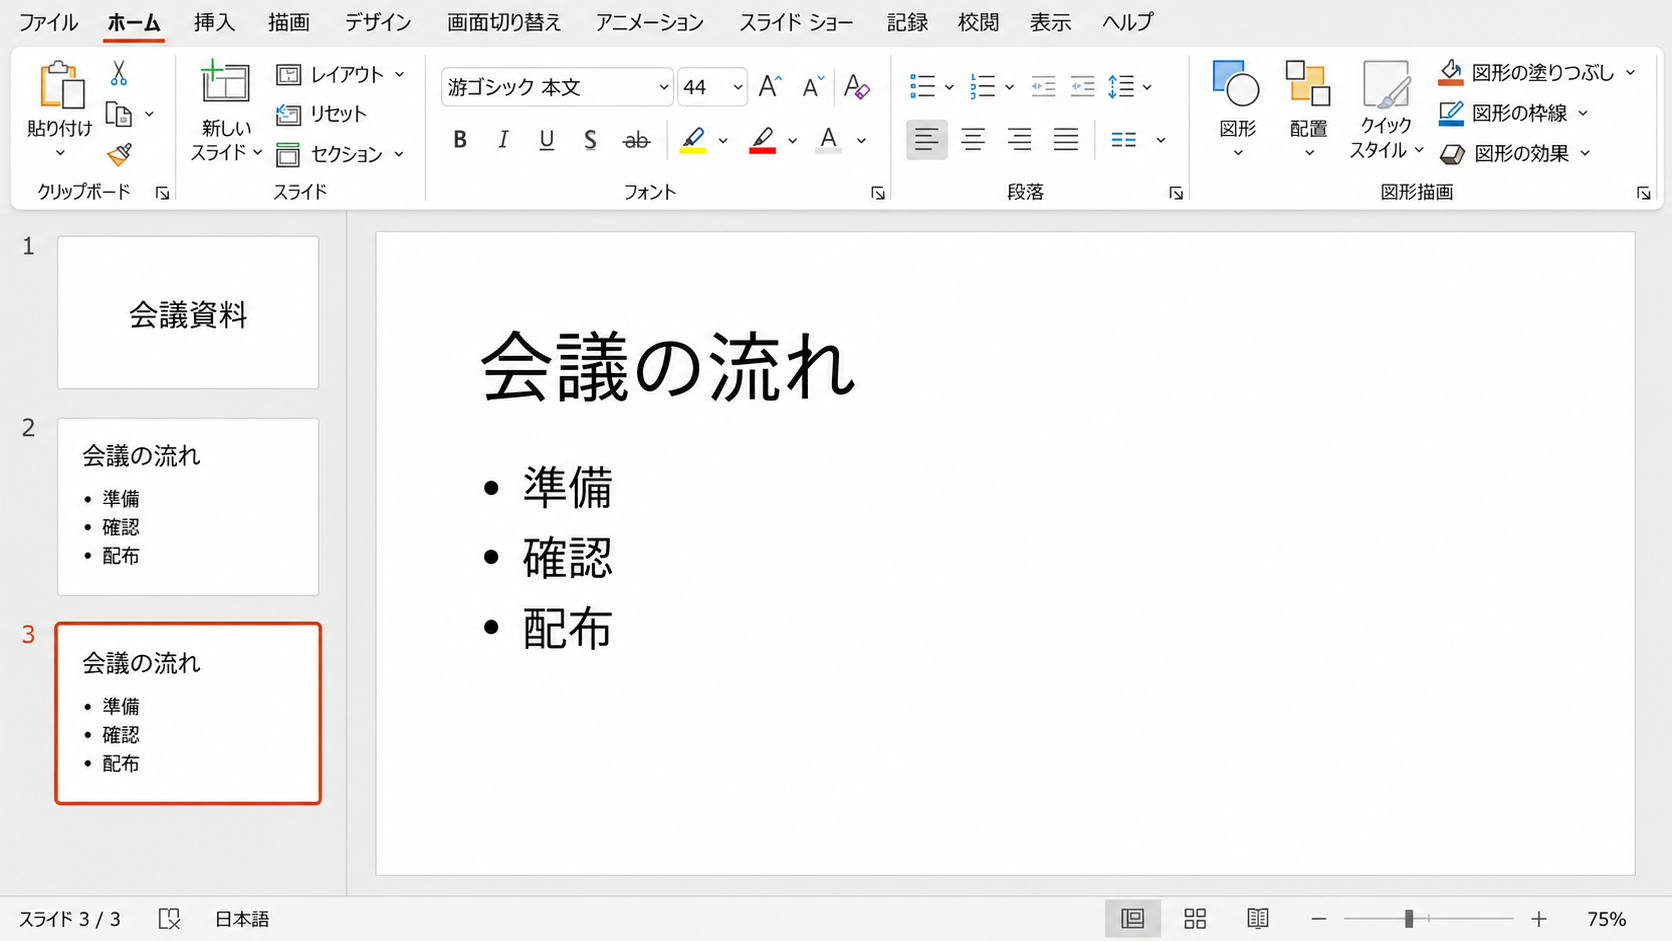Increase font size with large A icon
This screenshot has width=1672, height=941.
pos(769,87)
